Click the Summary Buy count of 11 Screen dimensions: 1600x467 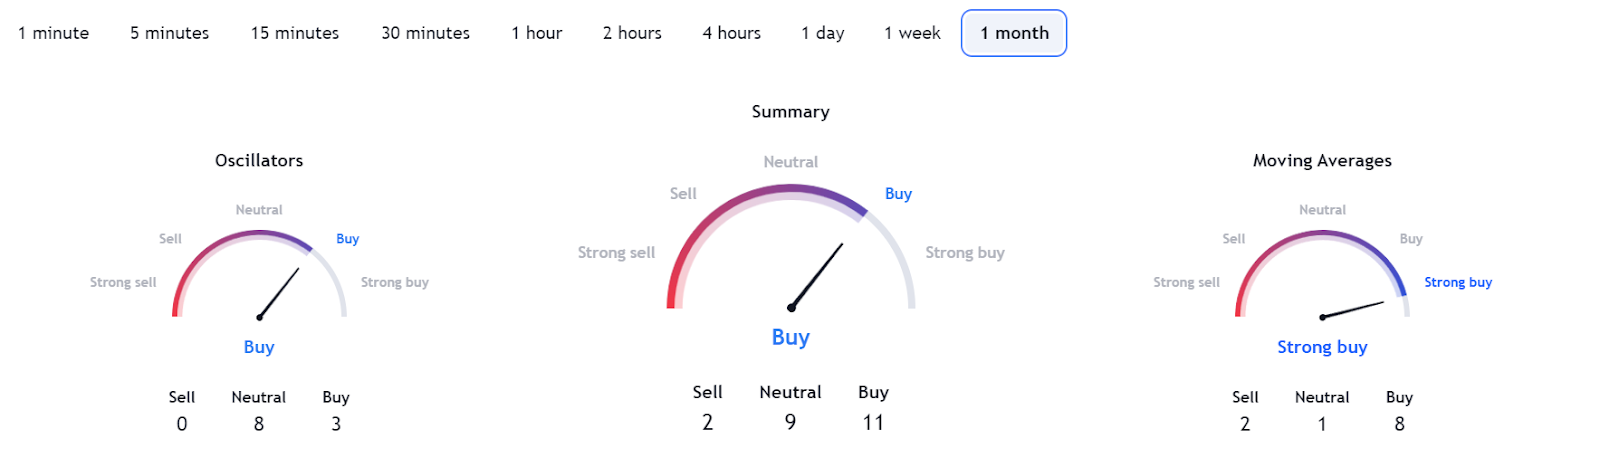[873, 422]
